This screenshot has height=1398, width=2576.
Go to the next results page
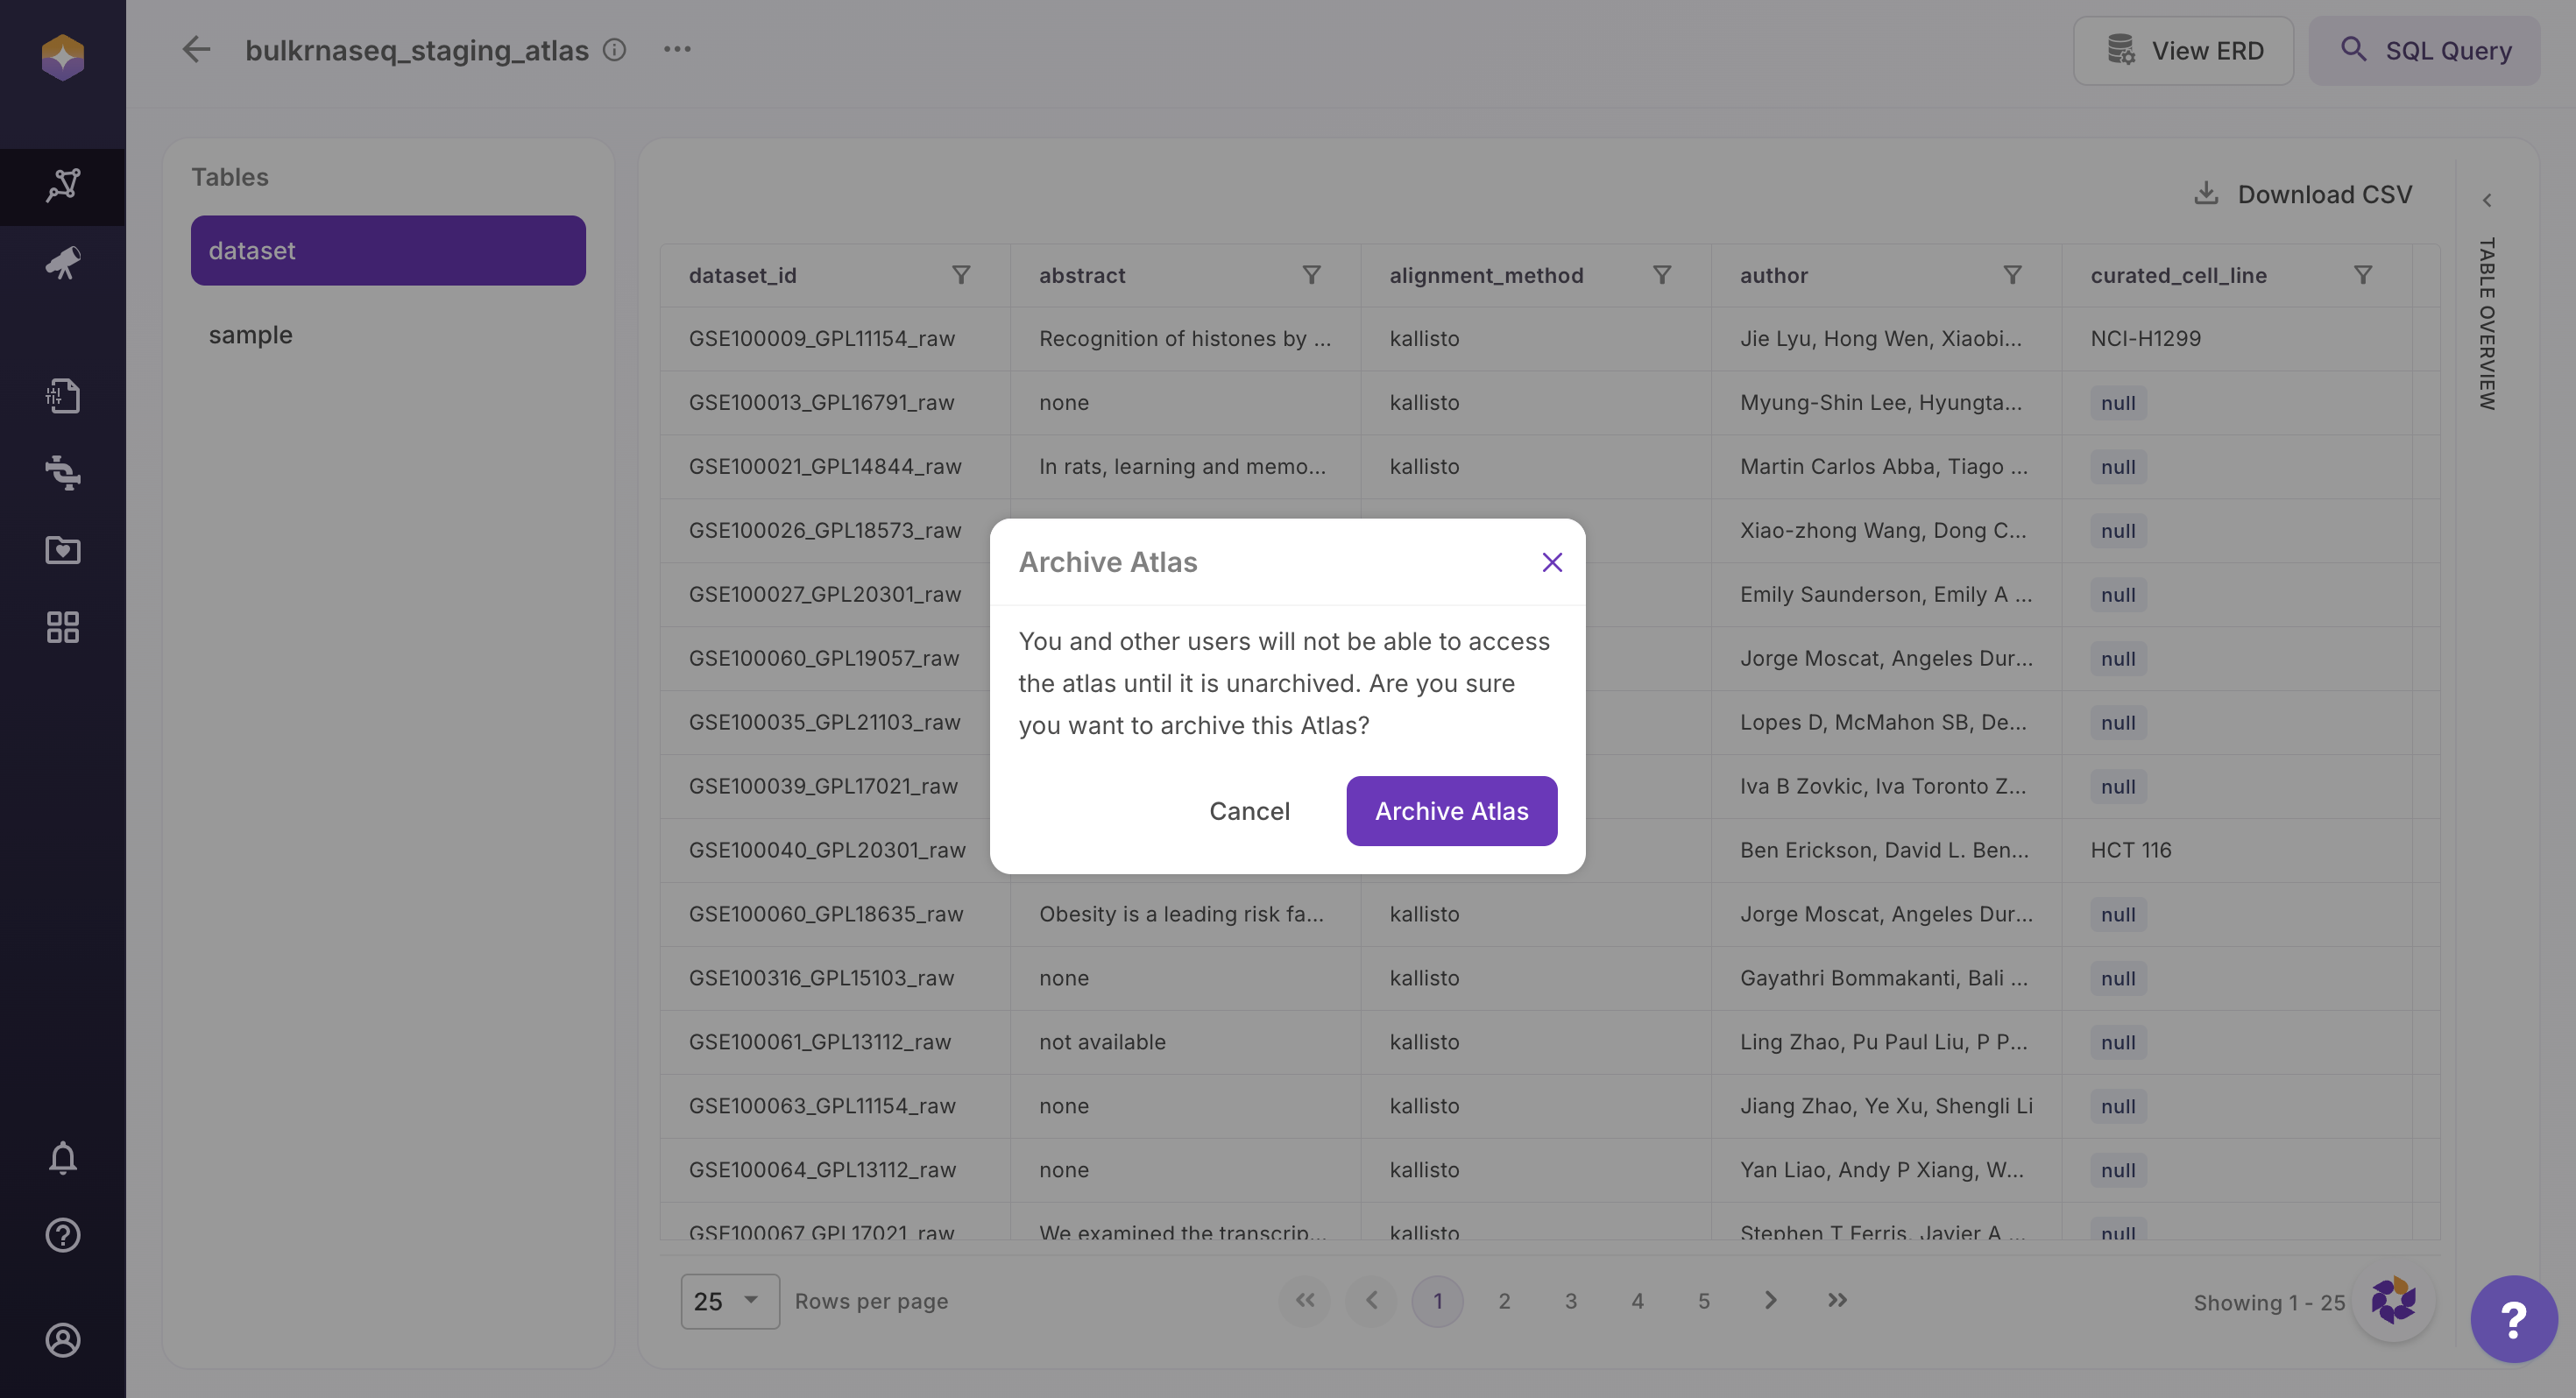coord(1770,1300)
